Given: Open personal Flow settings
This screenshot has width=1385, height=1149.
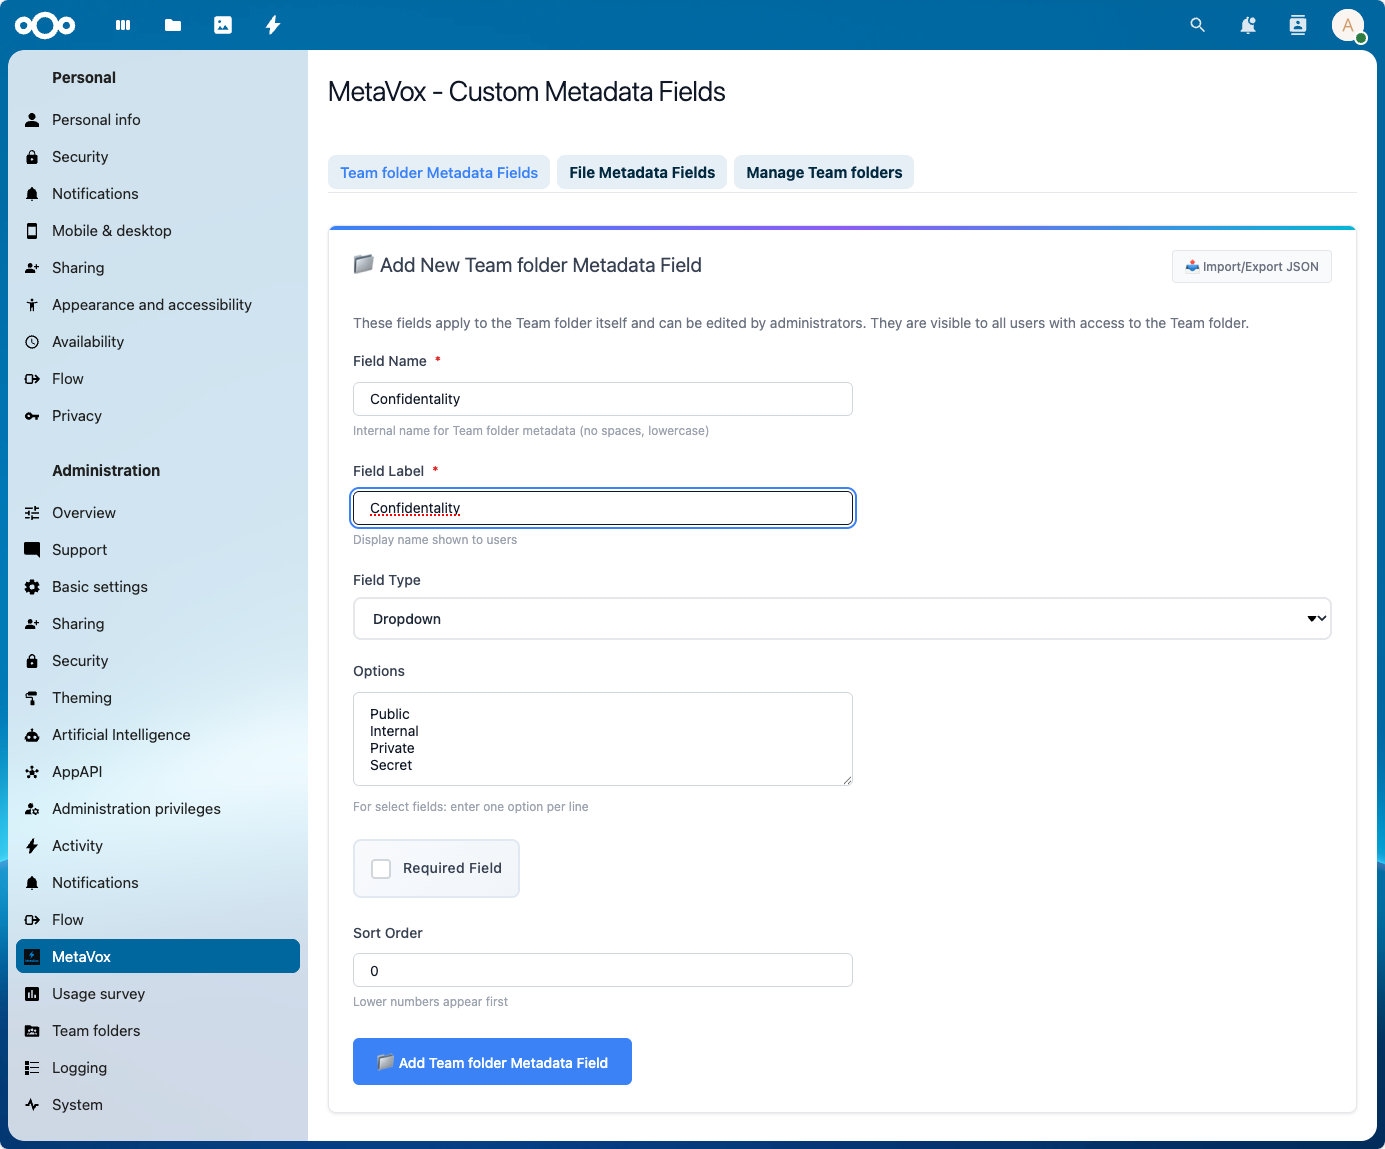Looking at the screenshot, I should pyautogui.click(x=158, y=379).
